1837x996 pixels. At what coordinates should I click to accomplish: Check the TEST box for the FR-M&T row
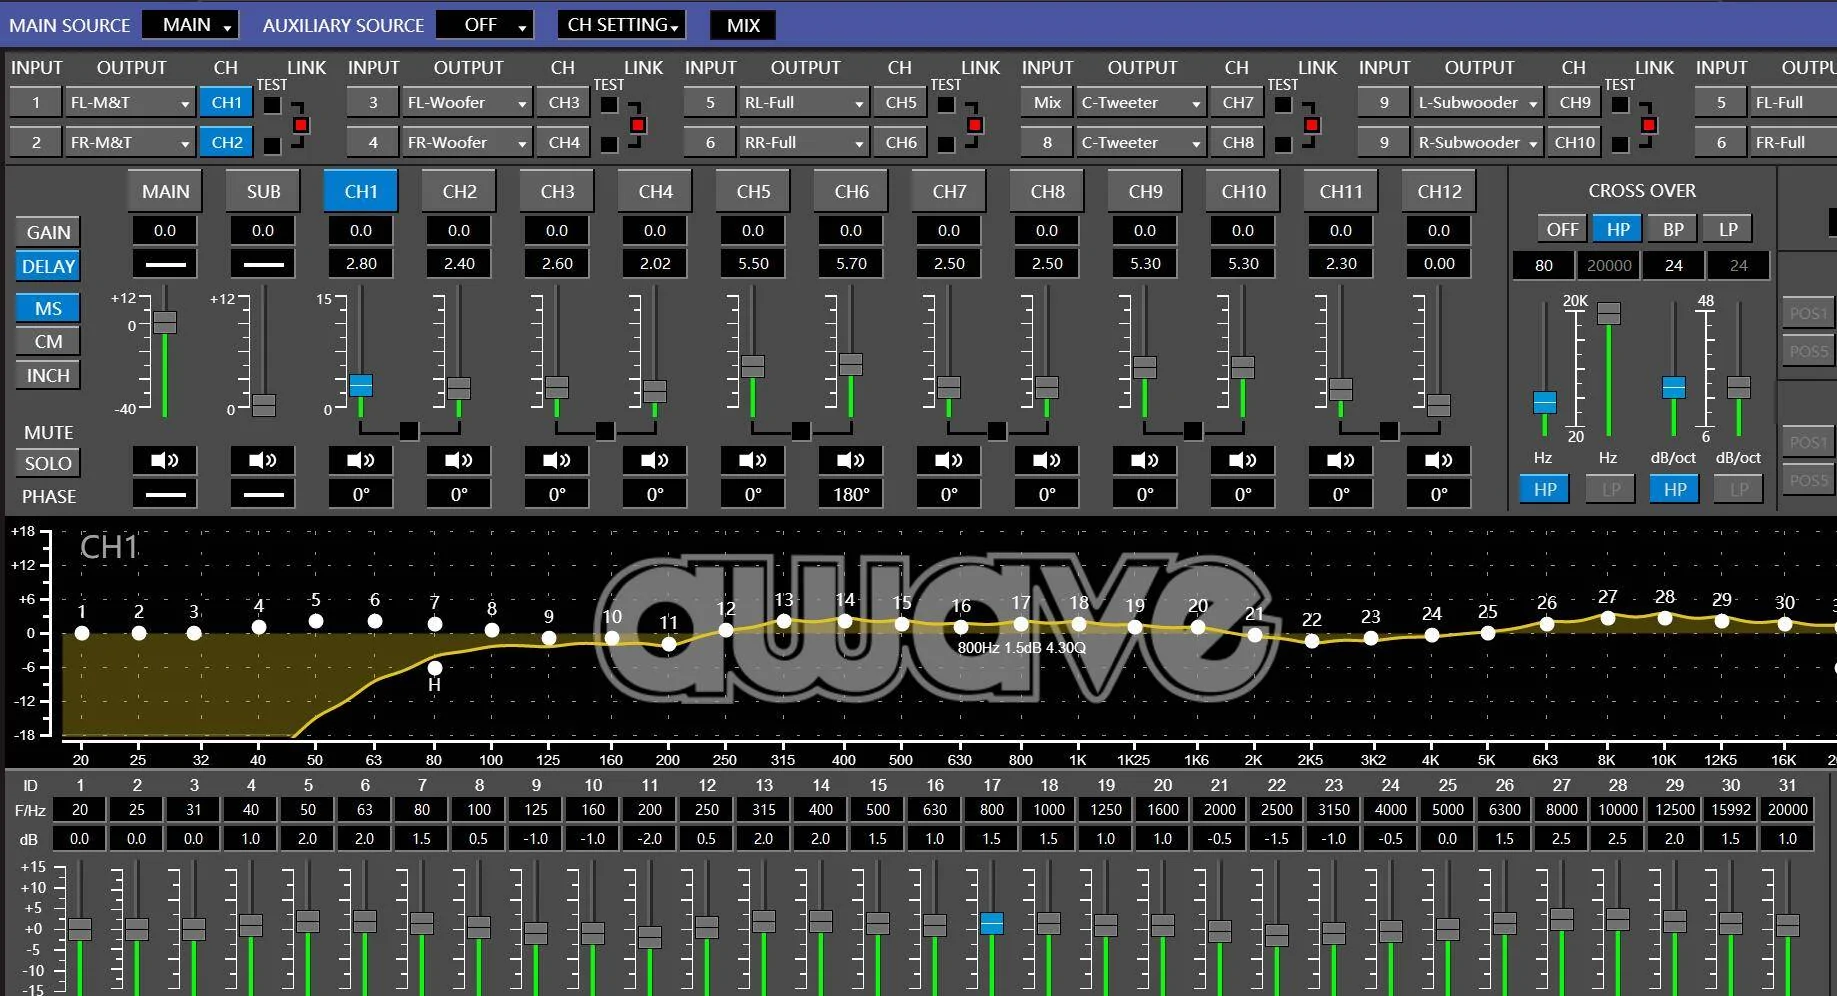coord(272,145)
